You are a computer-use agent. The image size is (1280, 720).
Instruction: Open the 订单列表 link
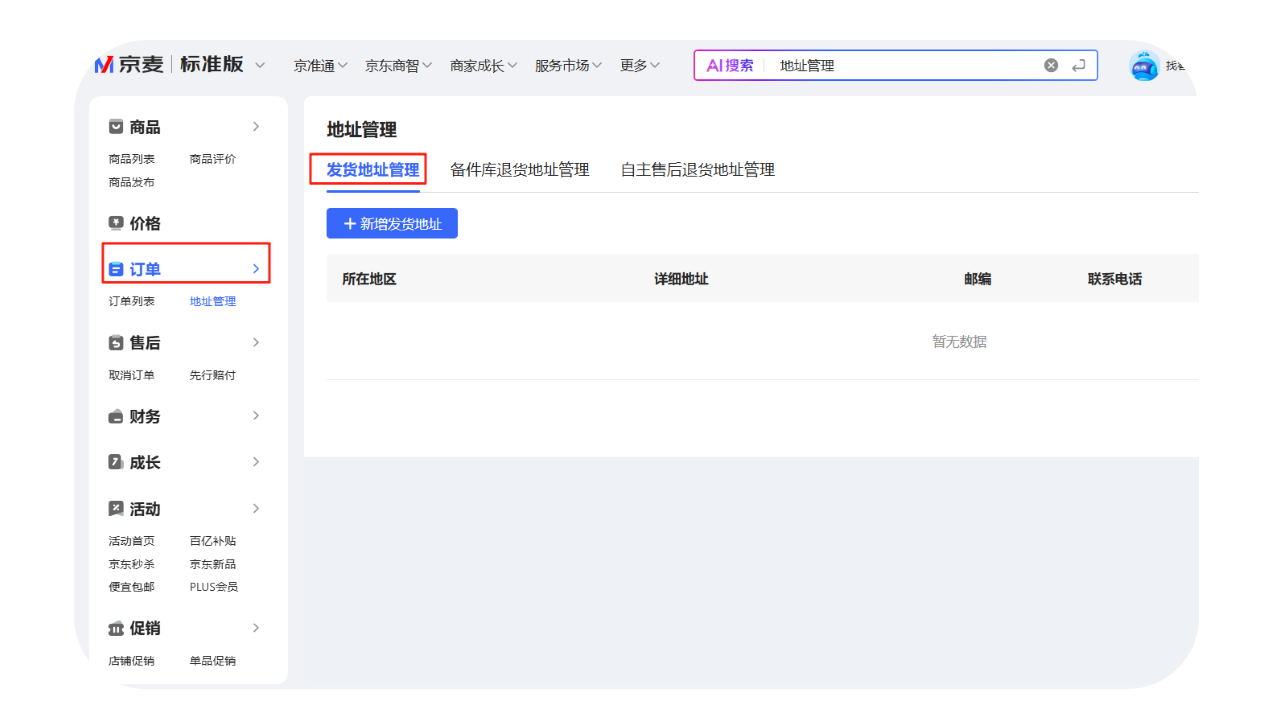click(132, 301)
